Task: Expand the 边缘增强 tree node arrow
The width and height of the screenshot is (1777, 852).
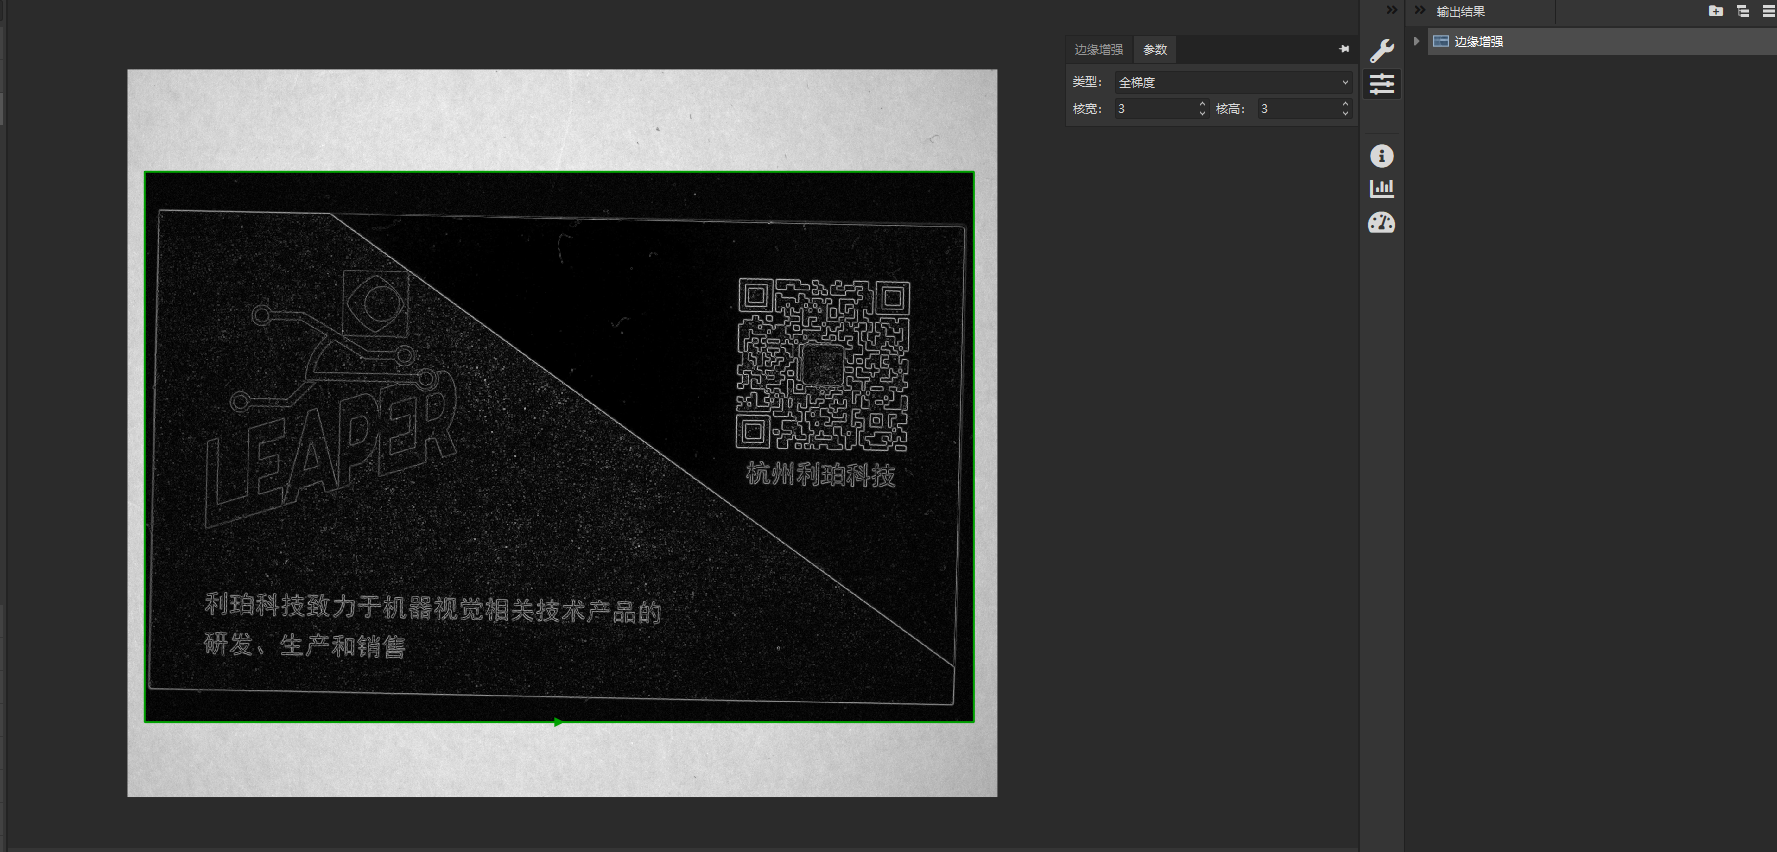Action: coord(1416,41)
